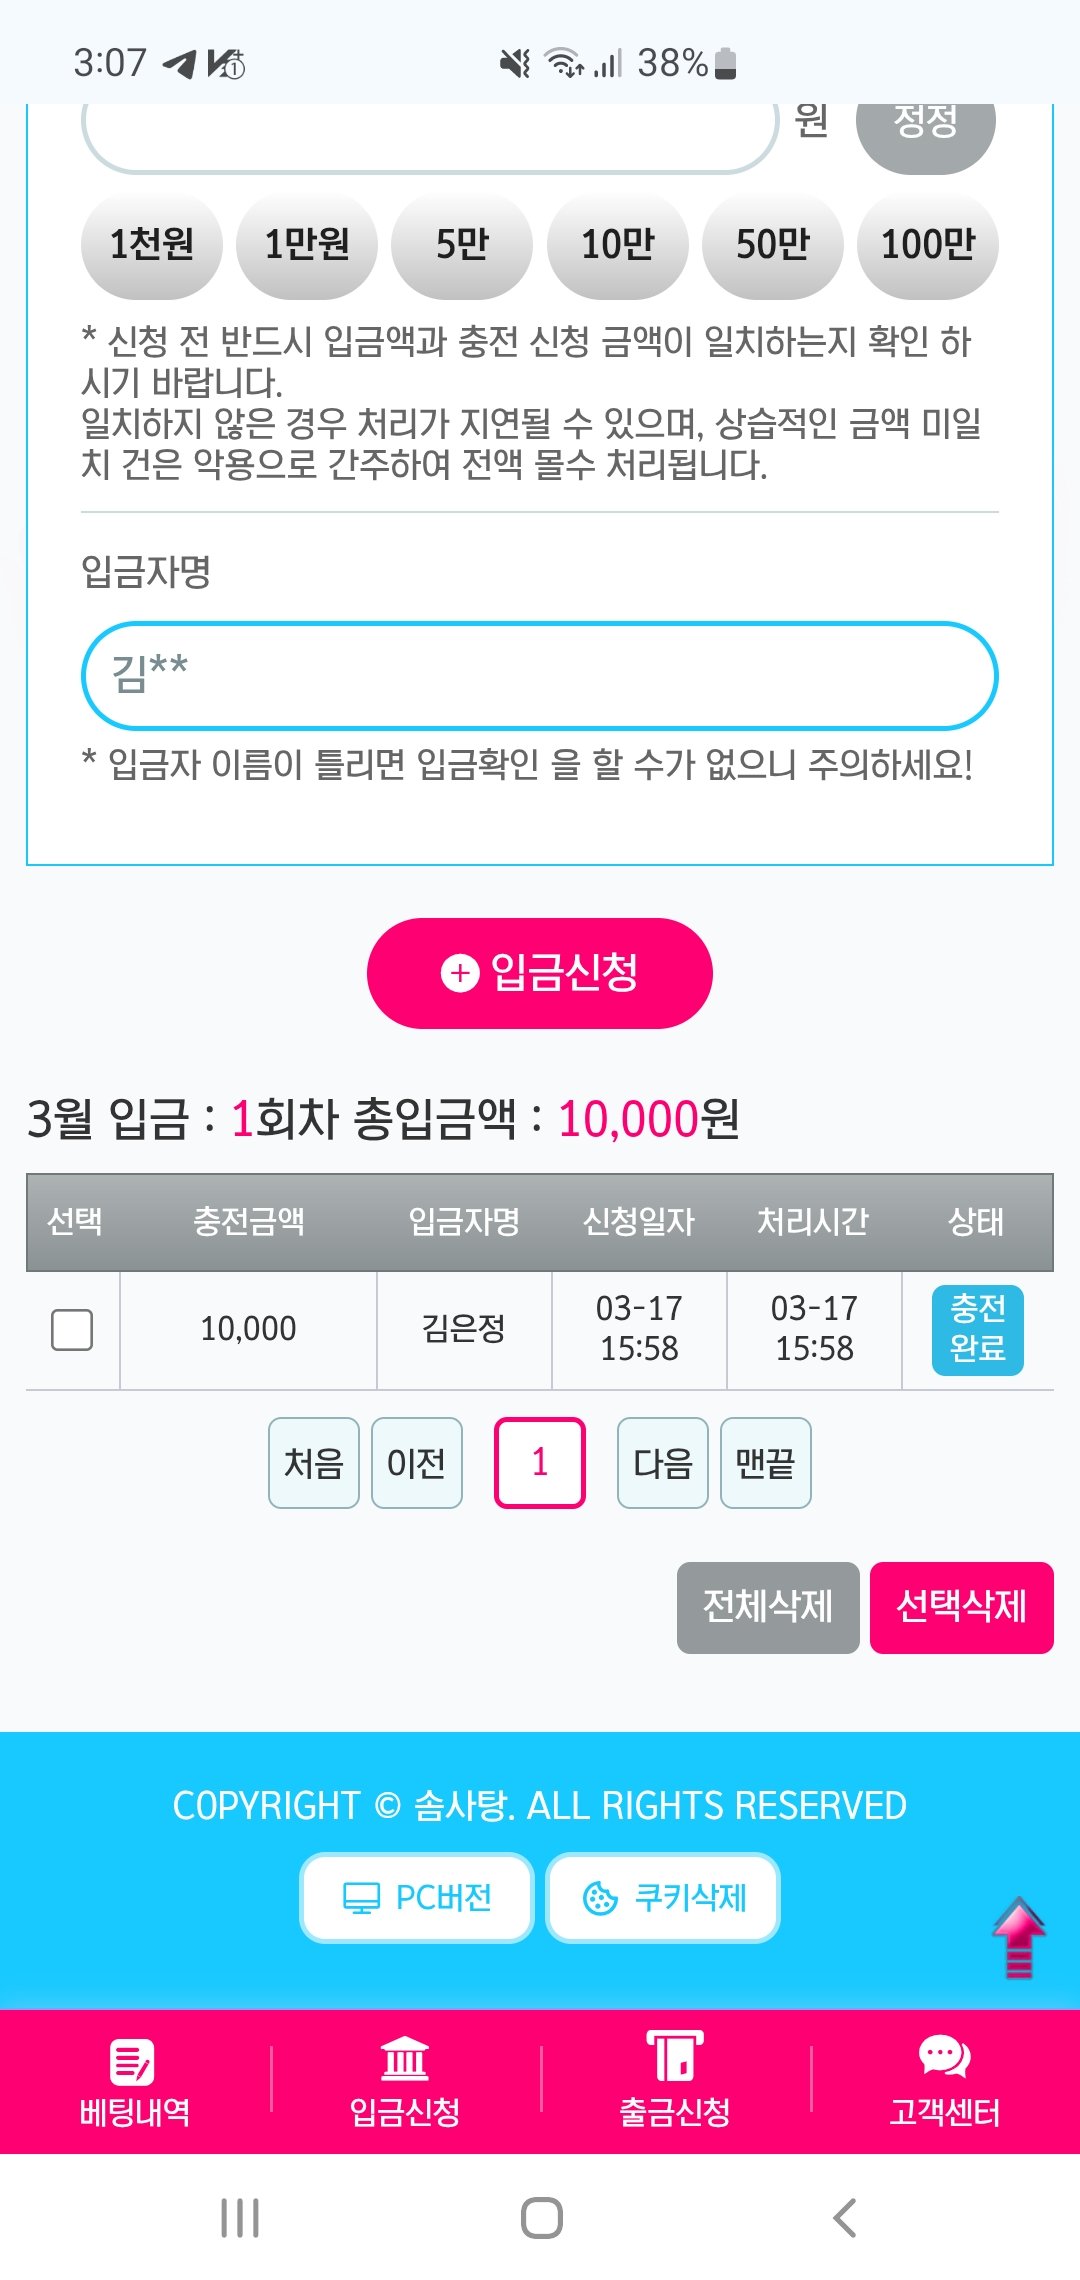Screen dimensions: 1080x2280
Task: Open 고객센터 chat bubble icon
Action: [x=944, y=2058]
